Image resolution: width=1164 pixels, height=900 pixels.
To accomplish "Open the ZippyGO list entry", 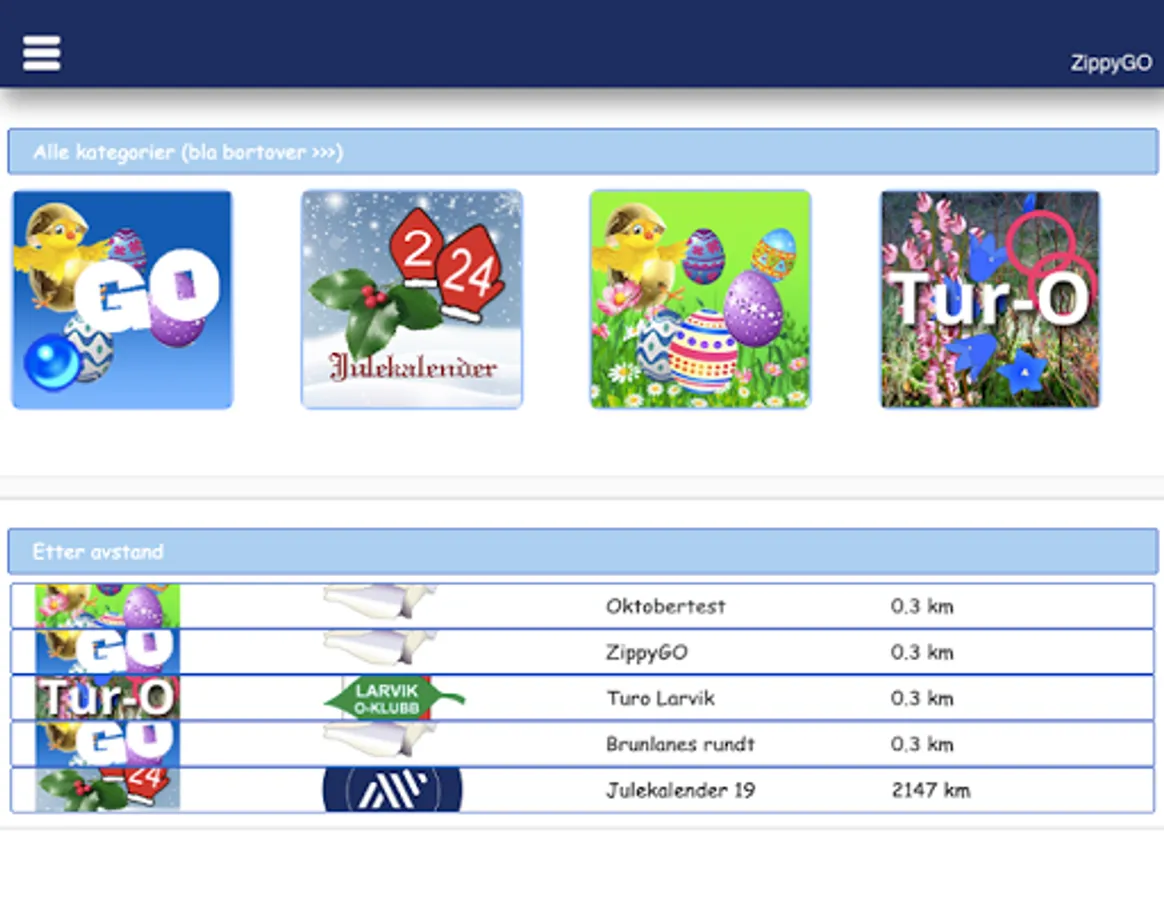I will pos(583,652).
